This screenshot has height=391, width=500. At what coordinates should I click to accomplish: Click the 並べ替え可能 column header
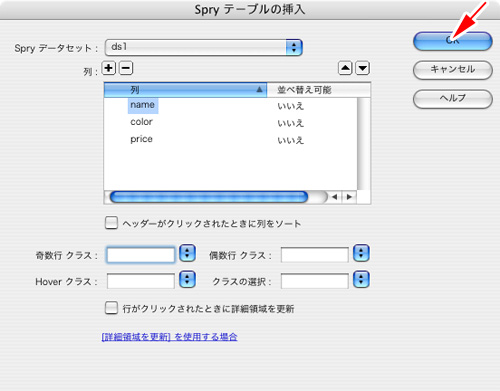click(318, 90)
